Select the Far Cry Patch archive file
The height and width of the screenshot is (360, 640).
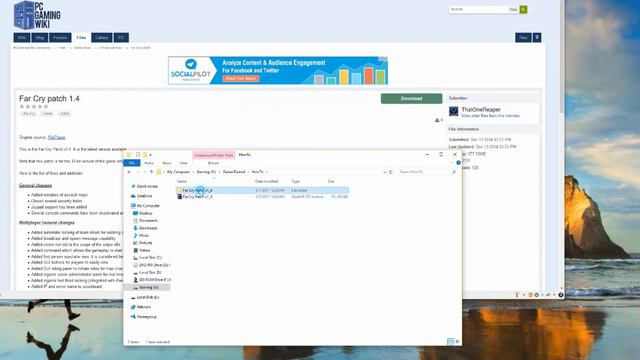262,197
